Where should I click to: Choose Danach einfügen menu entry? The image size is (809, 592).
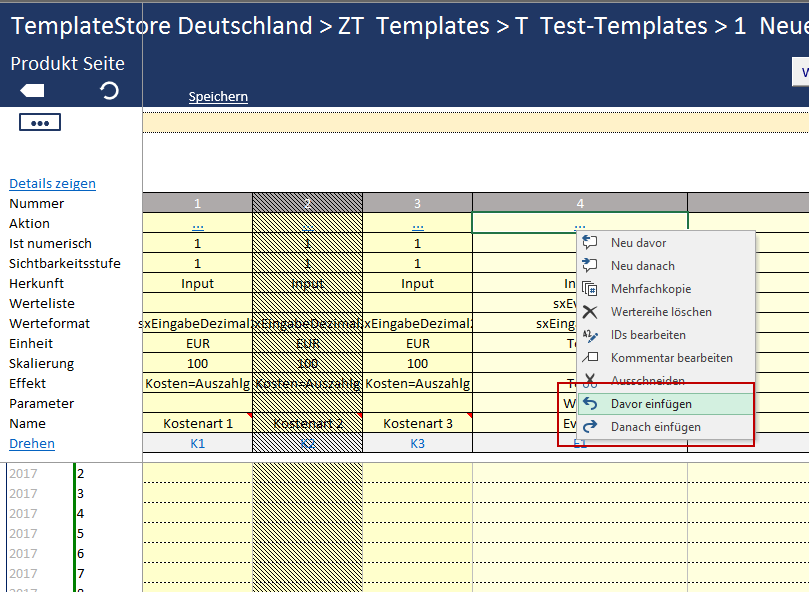tap(655, 427)
